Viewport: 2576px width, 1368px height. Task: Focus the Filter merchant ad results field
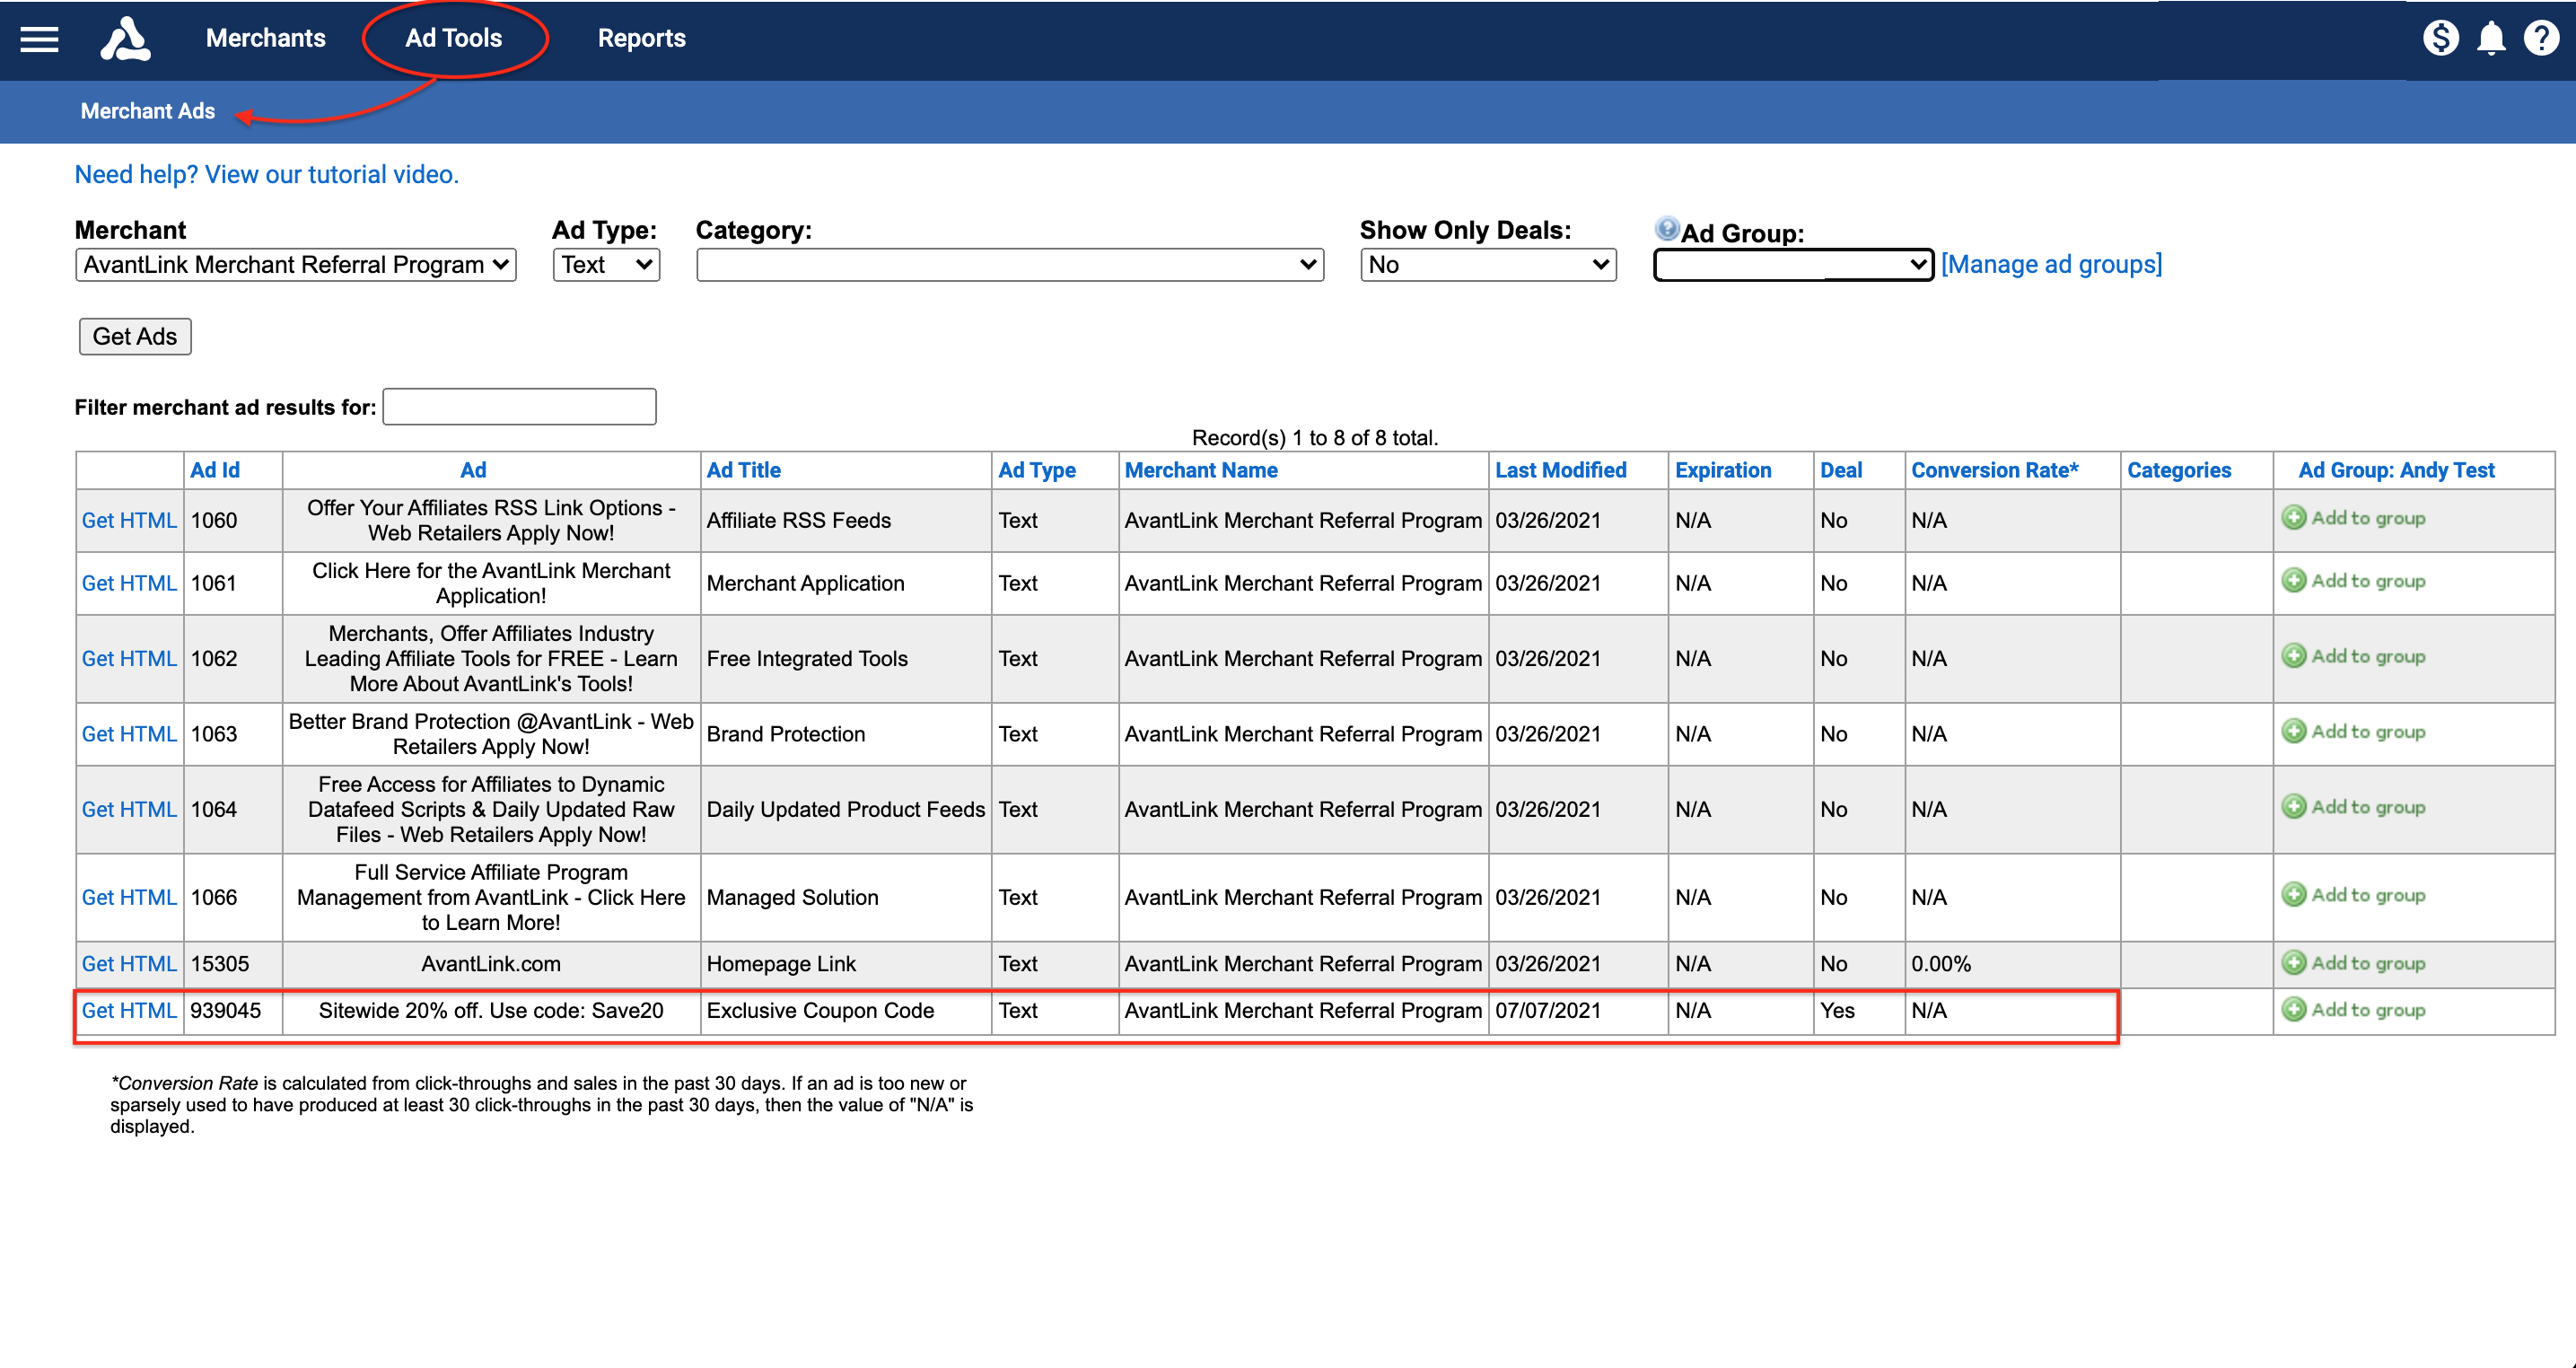click(519, 407)
